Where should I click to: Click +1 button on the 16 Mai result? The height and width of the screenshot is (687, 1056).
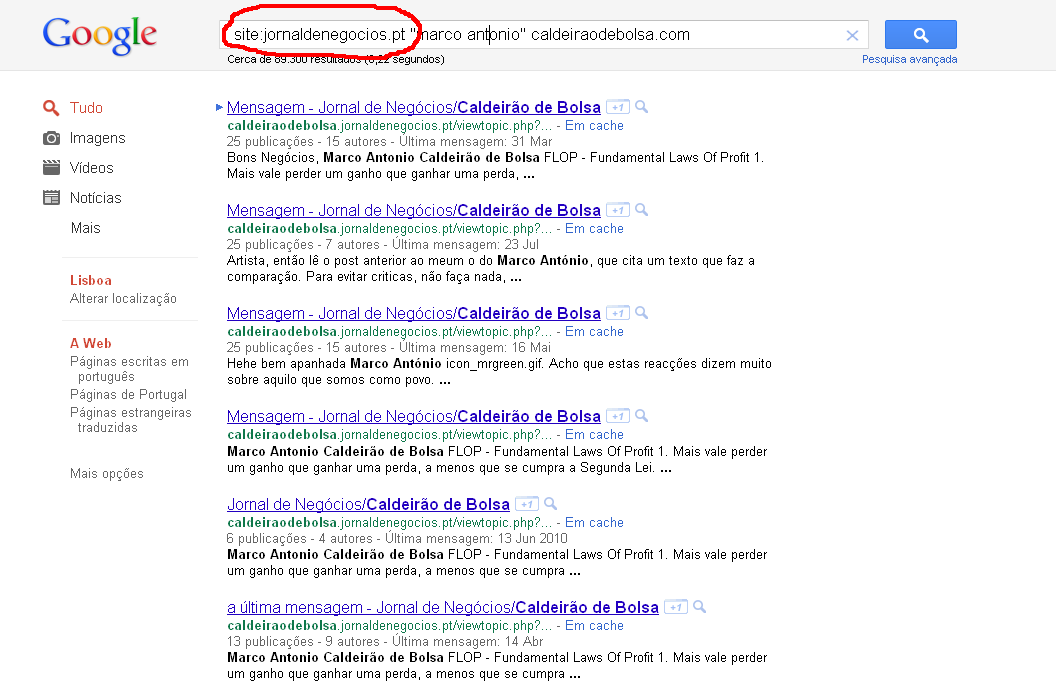(x=618, y=313)
